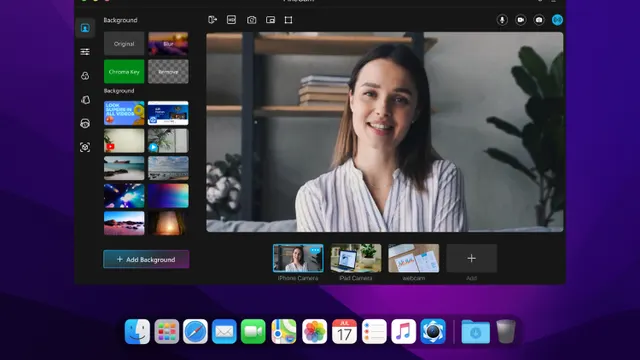Click the HD resolution toolbar icon

click(x=231, y=20)
